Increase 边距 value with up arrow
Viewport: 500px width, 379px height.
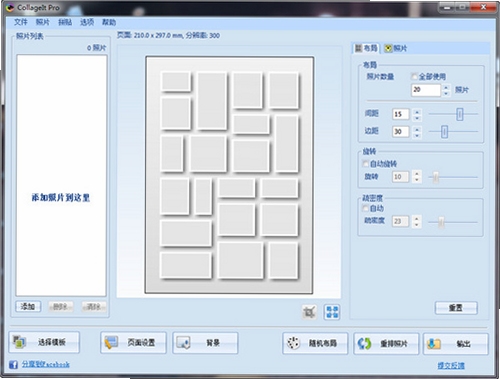[417, 129]
